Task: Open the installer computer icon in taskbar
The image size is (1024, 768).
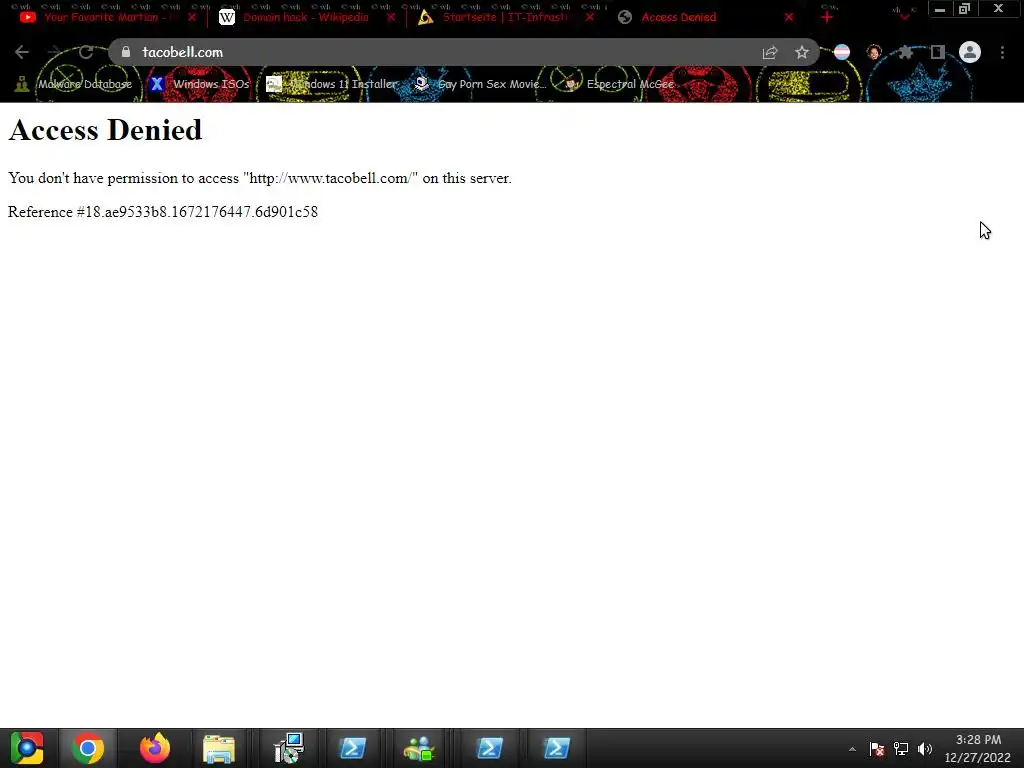Action: (x=288, y=748)
